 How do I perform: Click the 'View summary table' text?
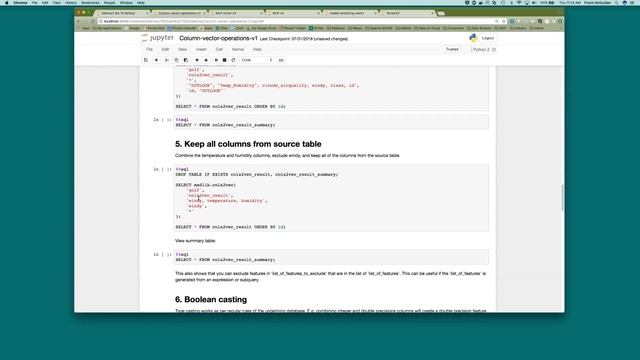tap(195, 241)
